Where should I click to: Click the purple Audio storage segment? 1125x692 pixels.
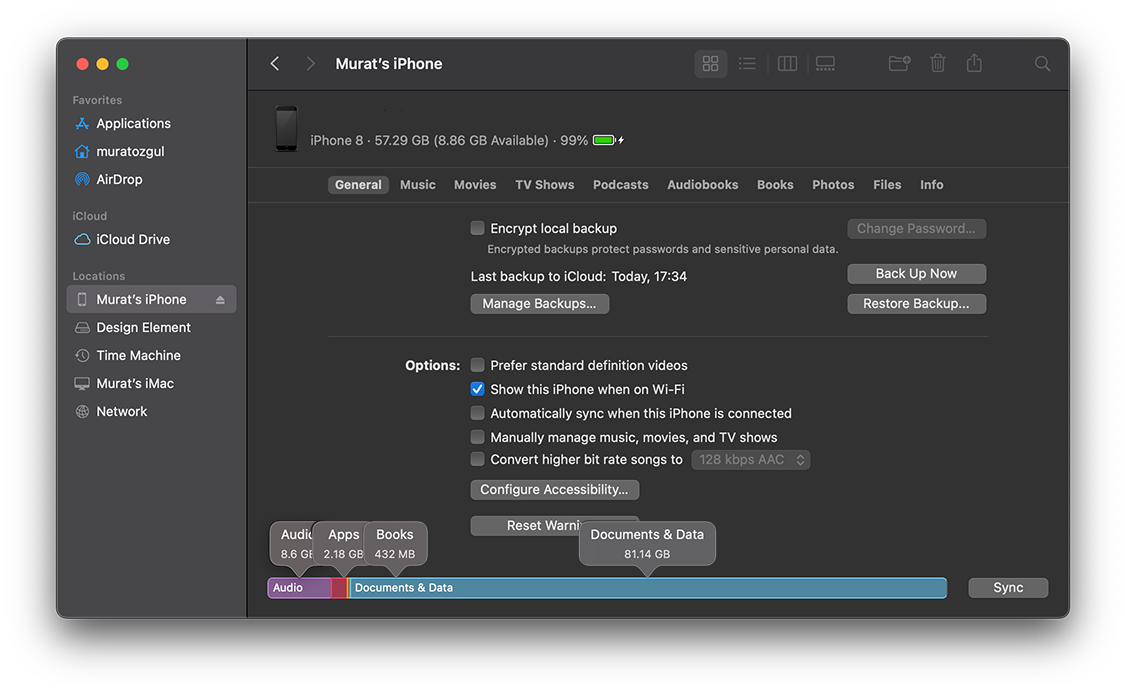point(299,587)
